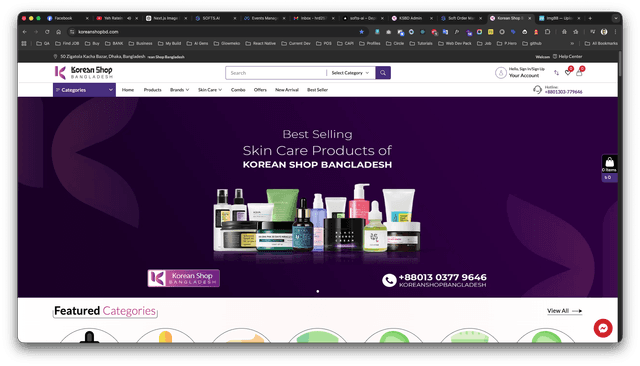Open the Combo menu item

click(238, 90)
